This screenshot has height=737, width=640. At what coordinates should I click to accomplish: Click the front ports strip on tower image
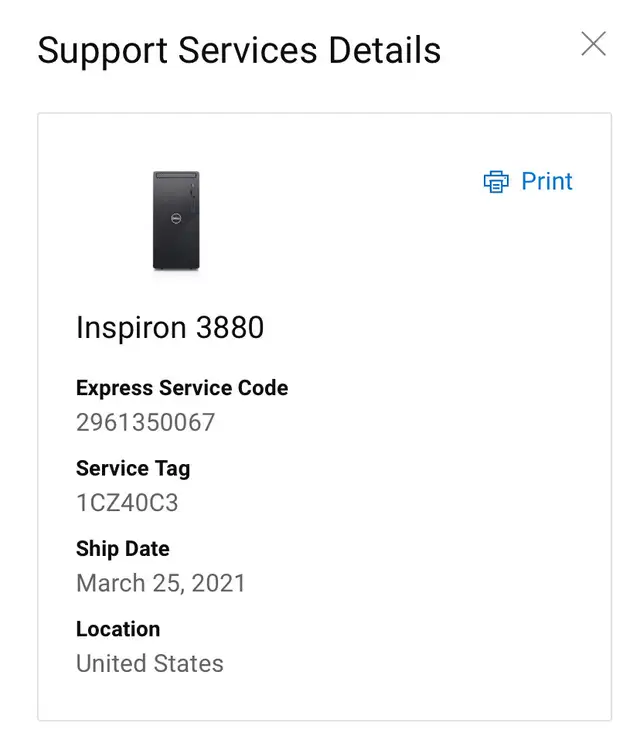[192, 198]
